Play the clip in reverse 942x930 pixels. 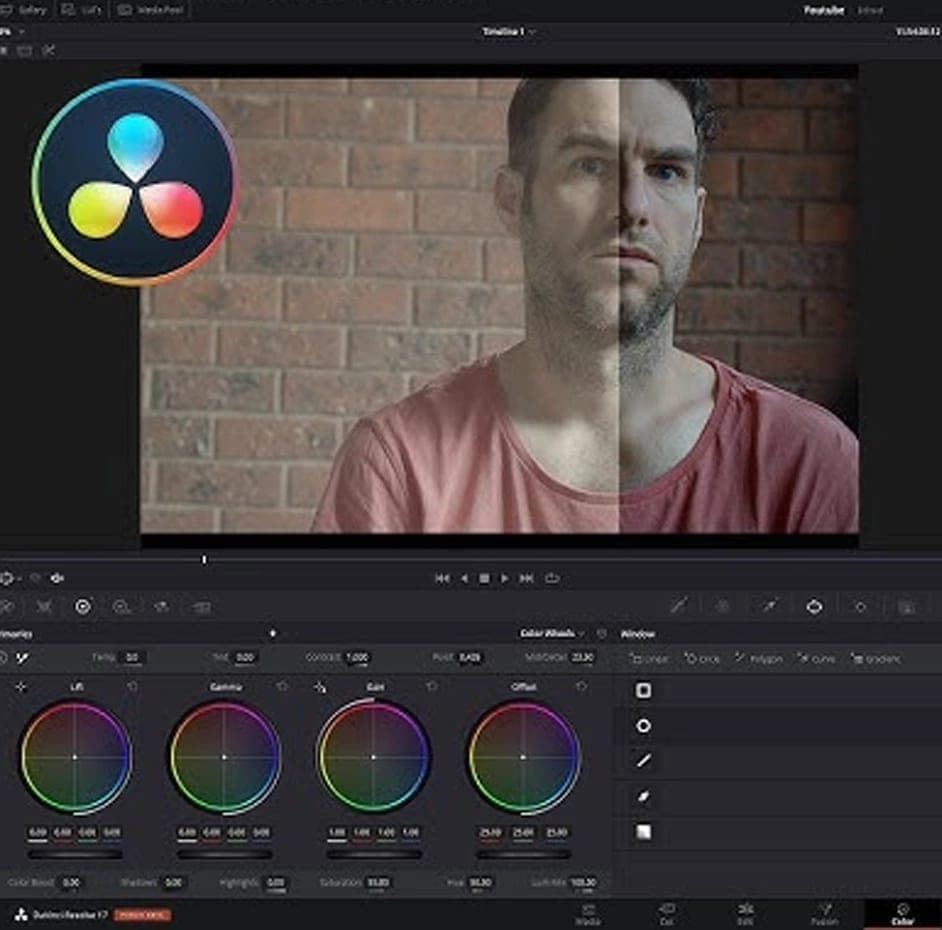coord(464,578)
